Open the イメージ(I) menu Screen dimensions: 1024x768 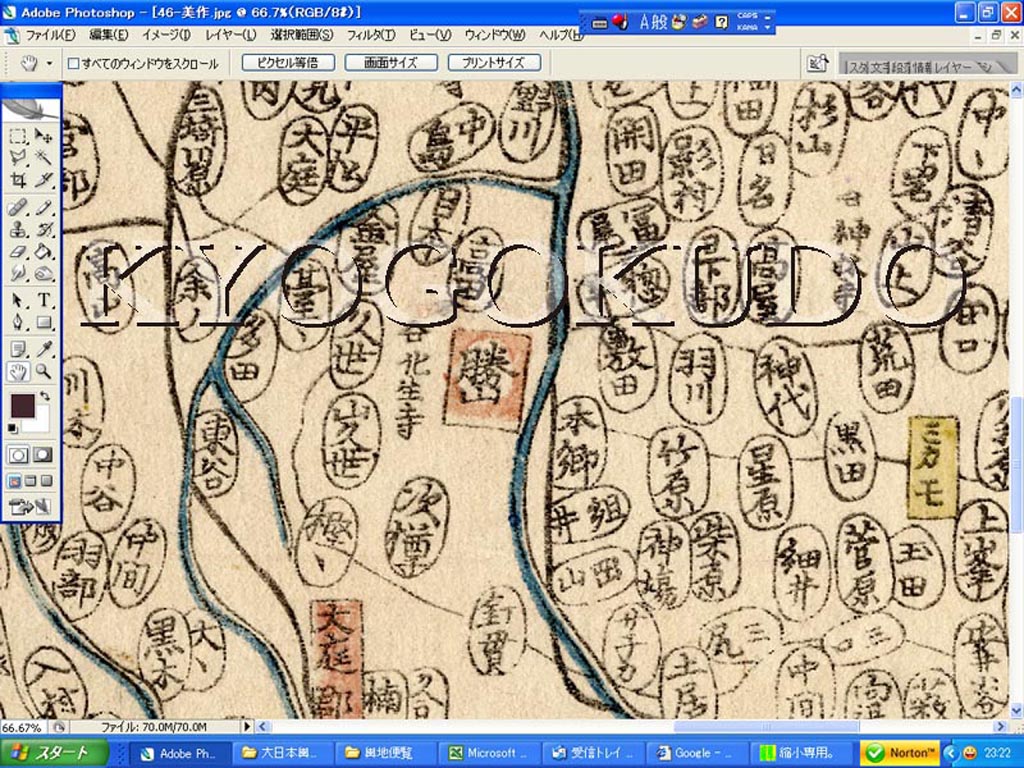(167, 35)
